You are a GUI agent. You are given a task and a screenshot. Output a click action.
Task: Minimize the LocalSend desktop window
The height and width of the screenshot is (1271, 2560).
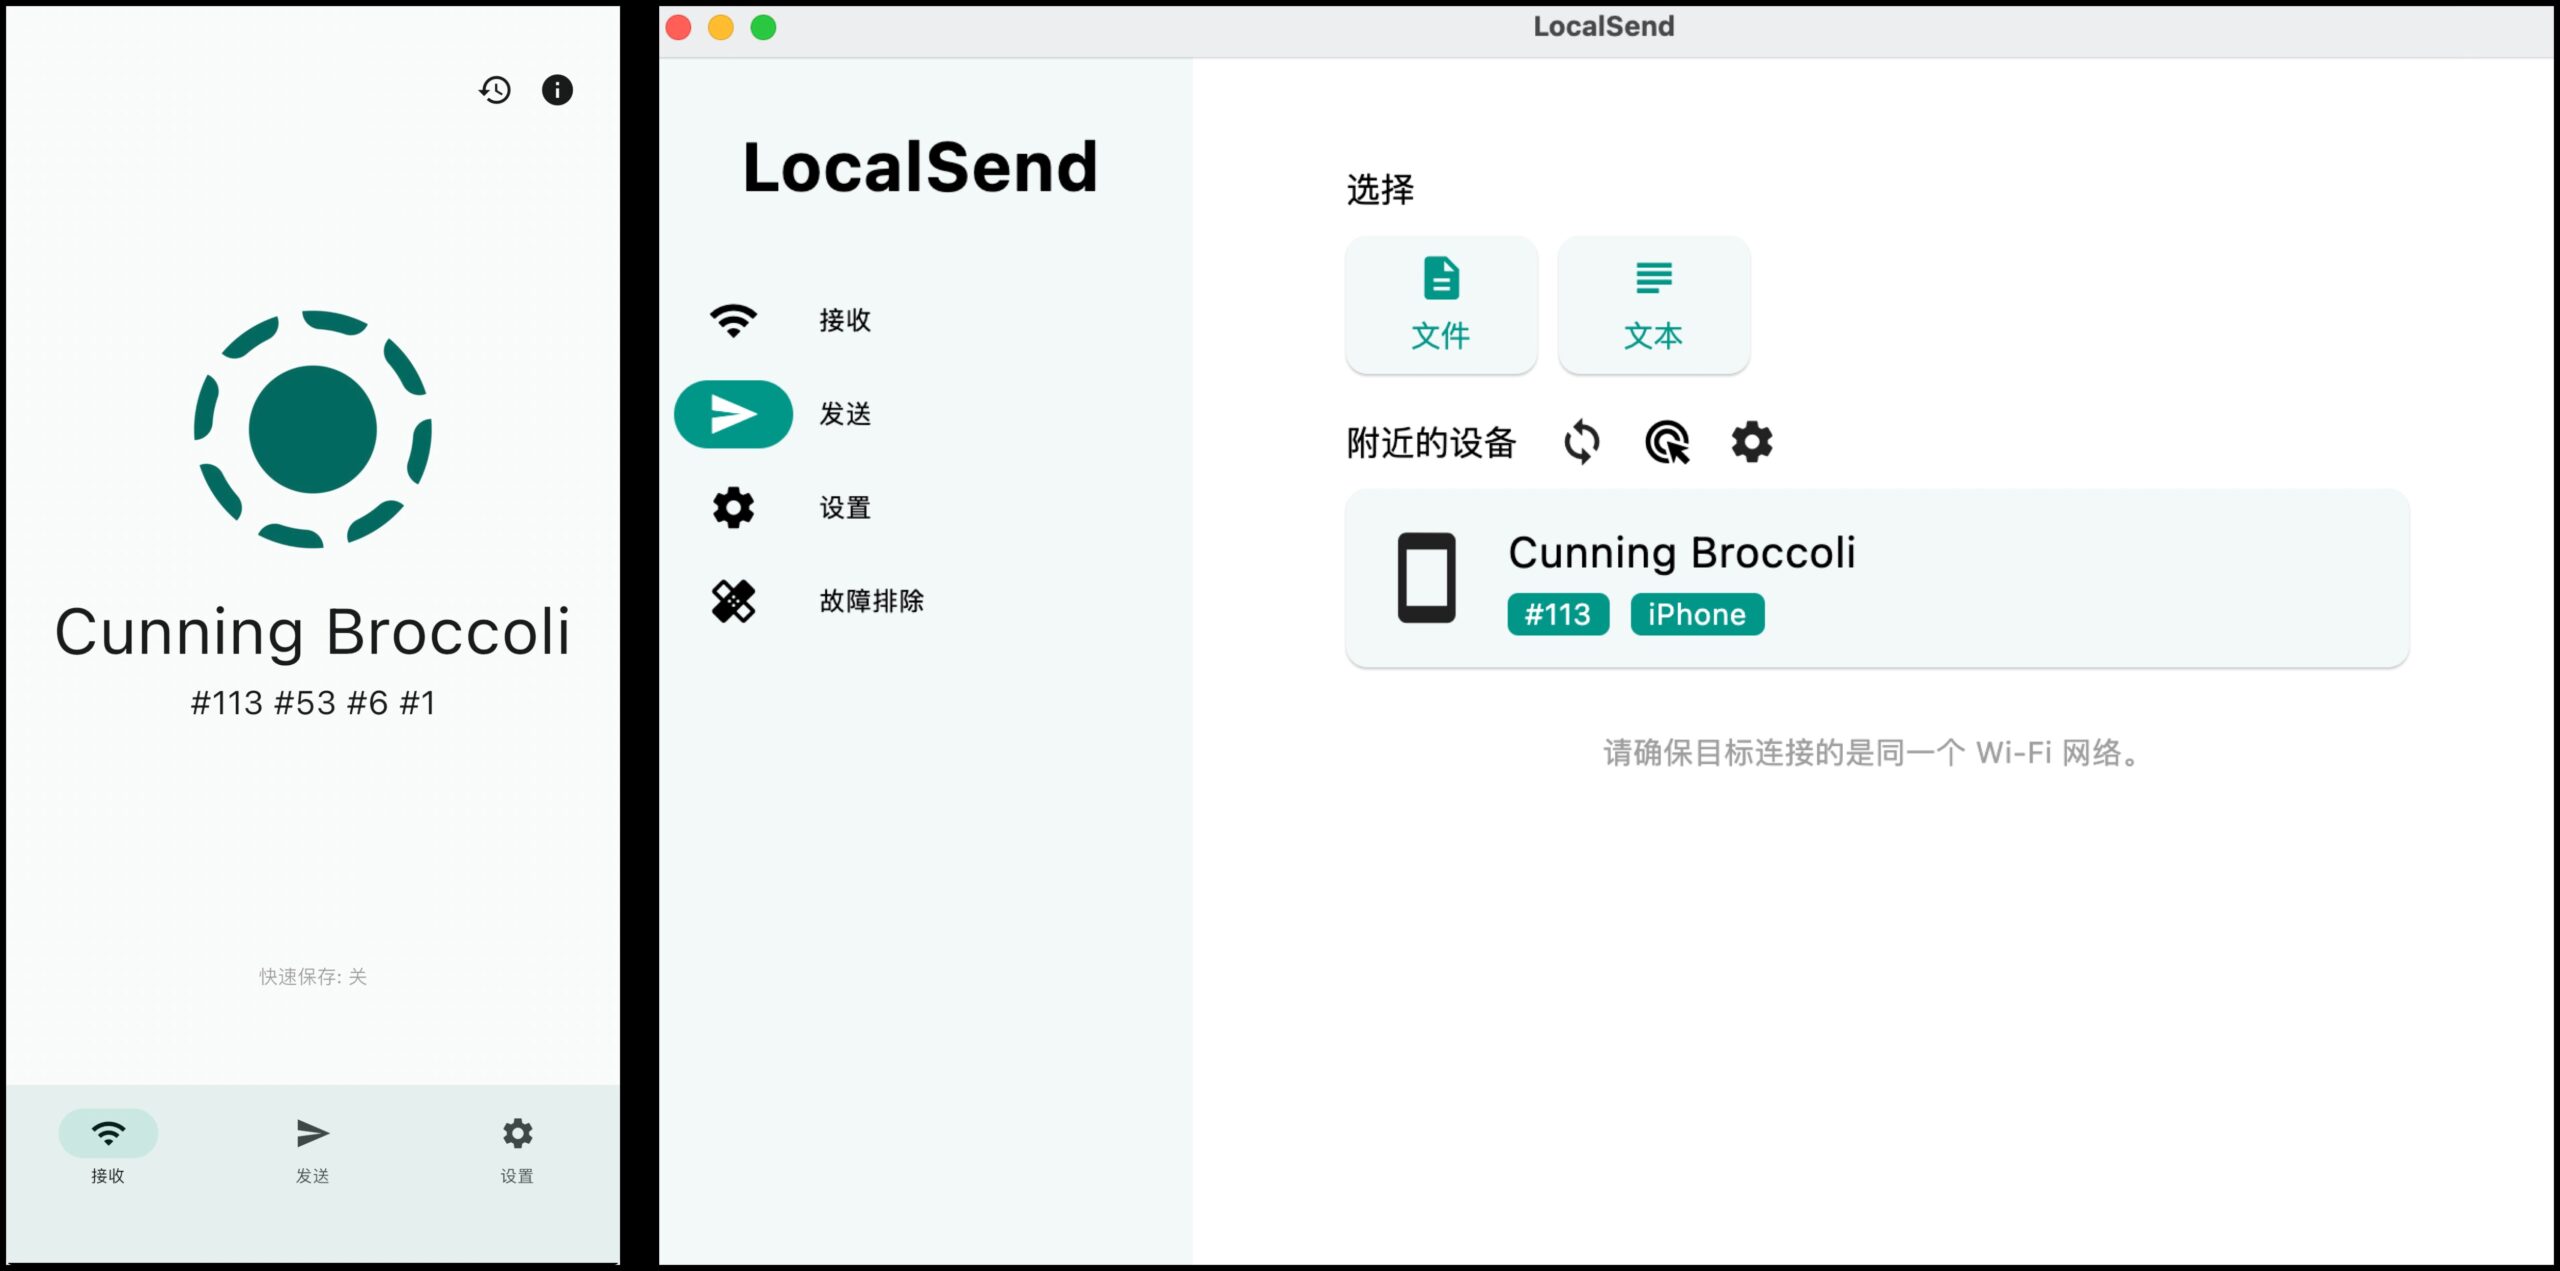[x=721, y=27]
